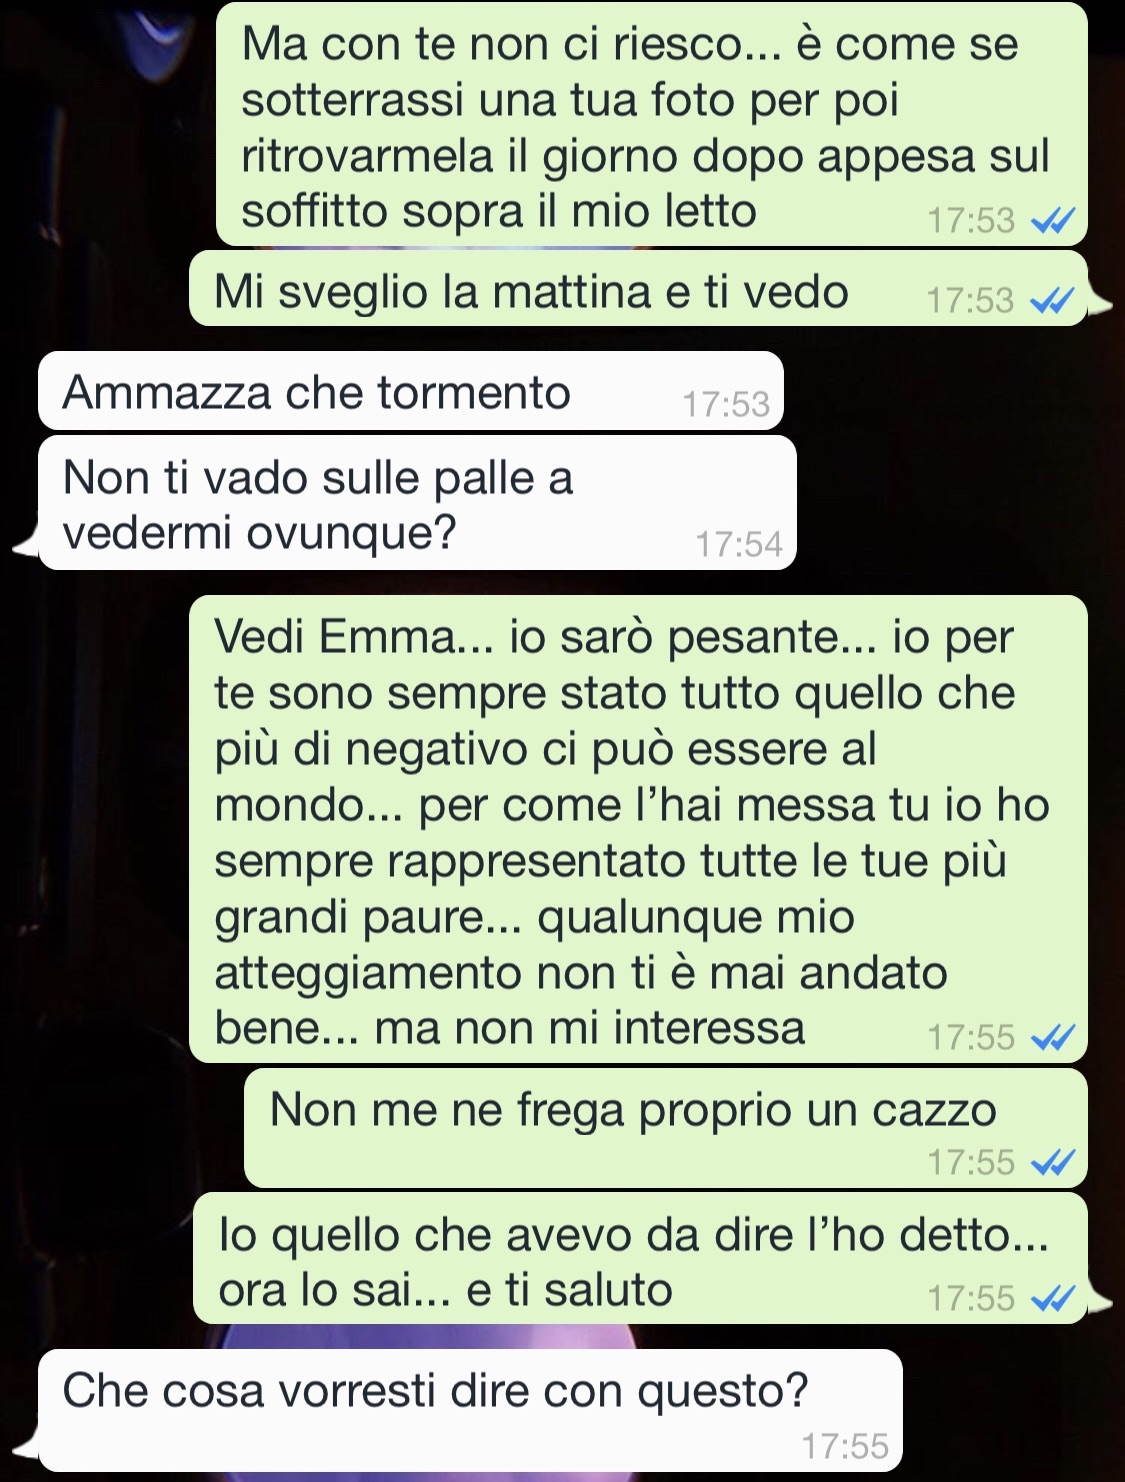Tap the 'Che cosa vorresti dire con questo?' message
Screen dimensions: 1125x1482
470,1411
